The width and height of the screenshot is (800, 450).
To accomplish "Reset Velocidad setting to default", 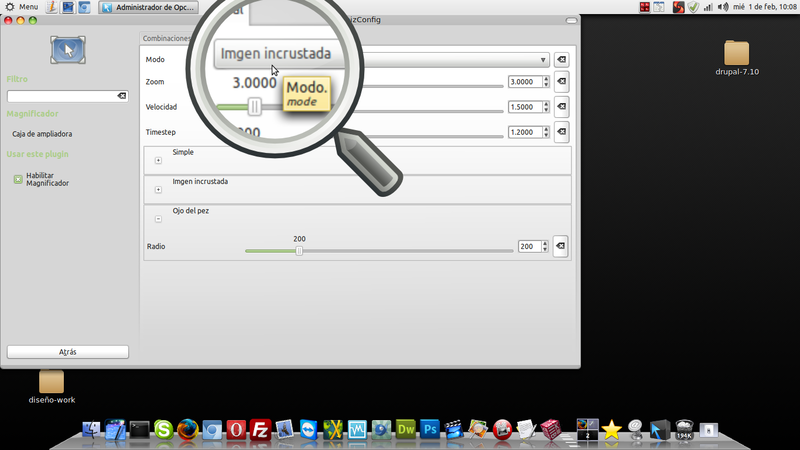I will 561,107.
